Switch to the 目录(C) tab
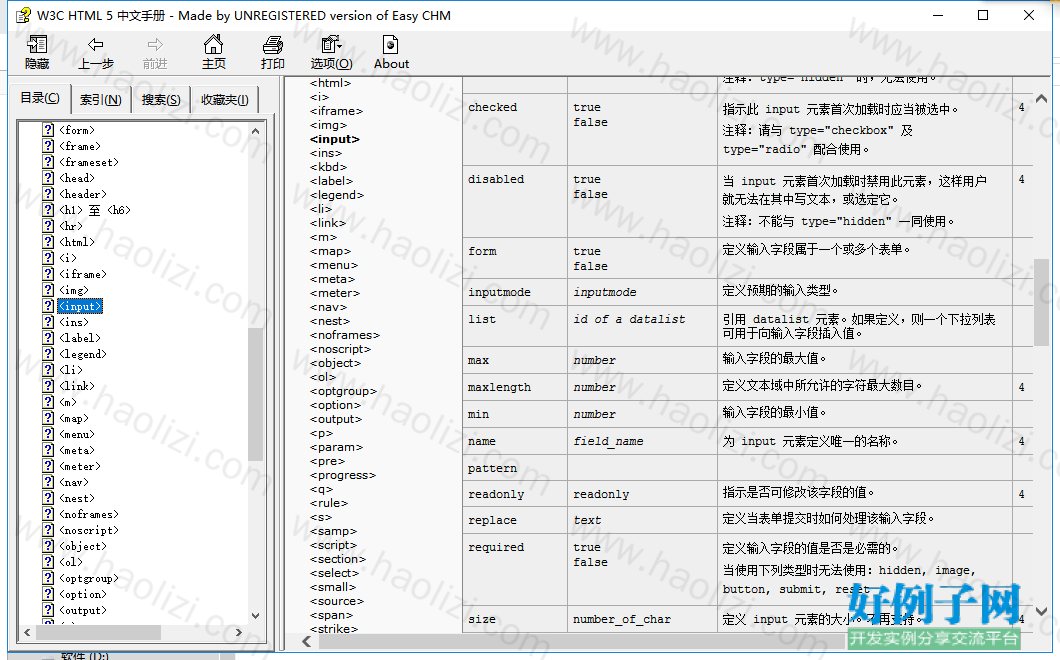This screenshot has height=660, width=1060. pyautogui.click(x=40, y=98)
